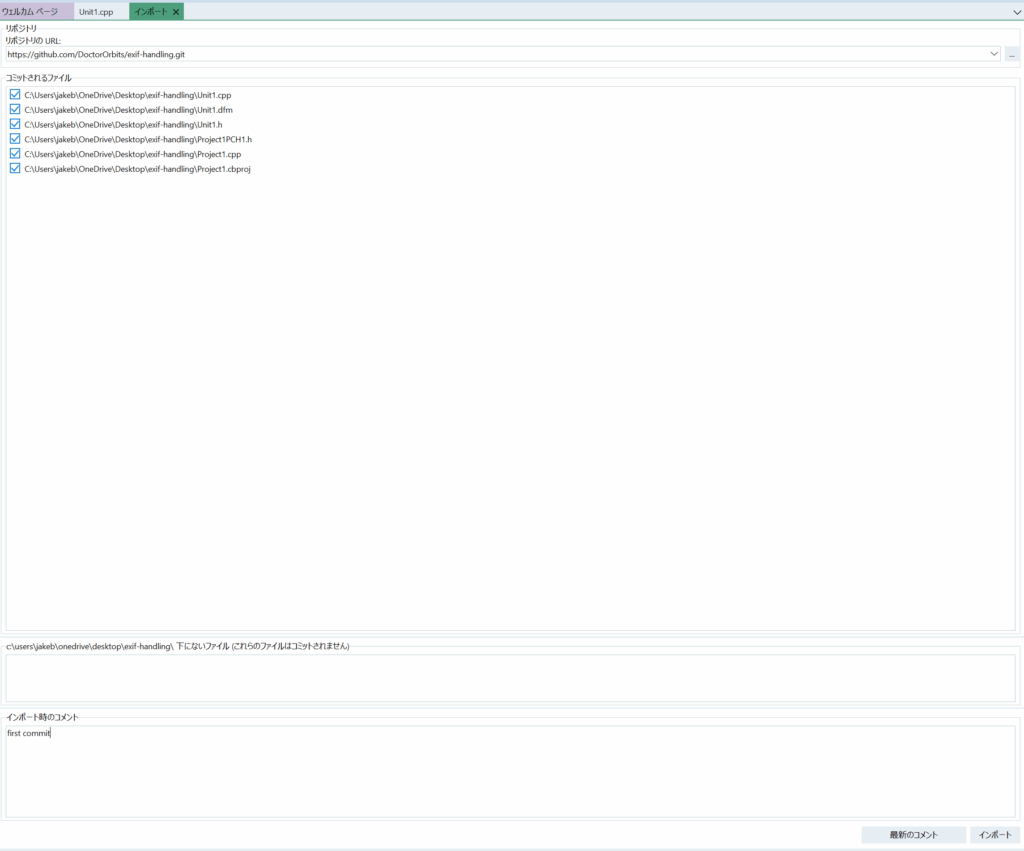Uncheck the Unit1.h file checkbox

[15, 125]
